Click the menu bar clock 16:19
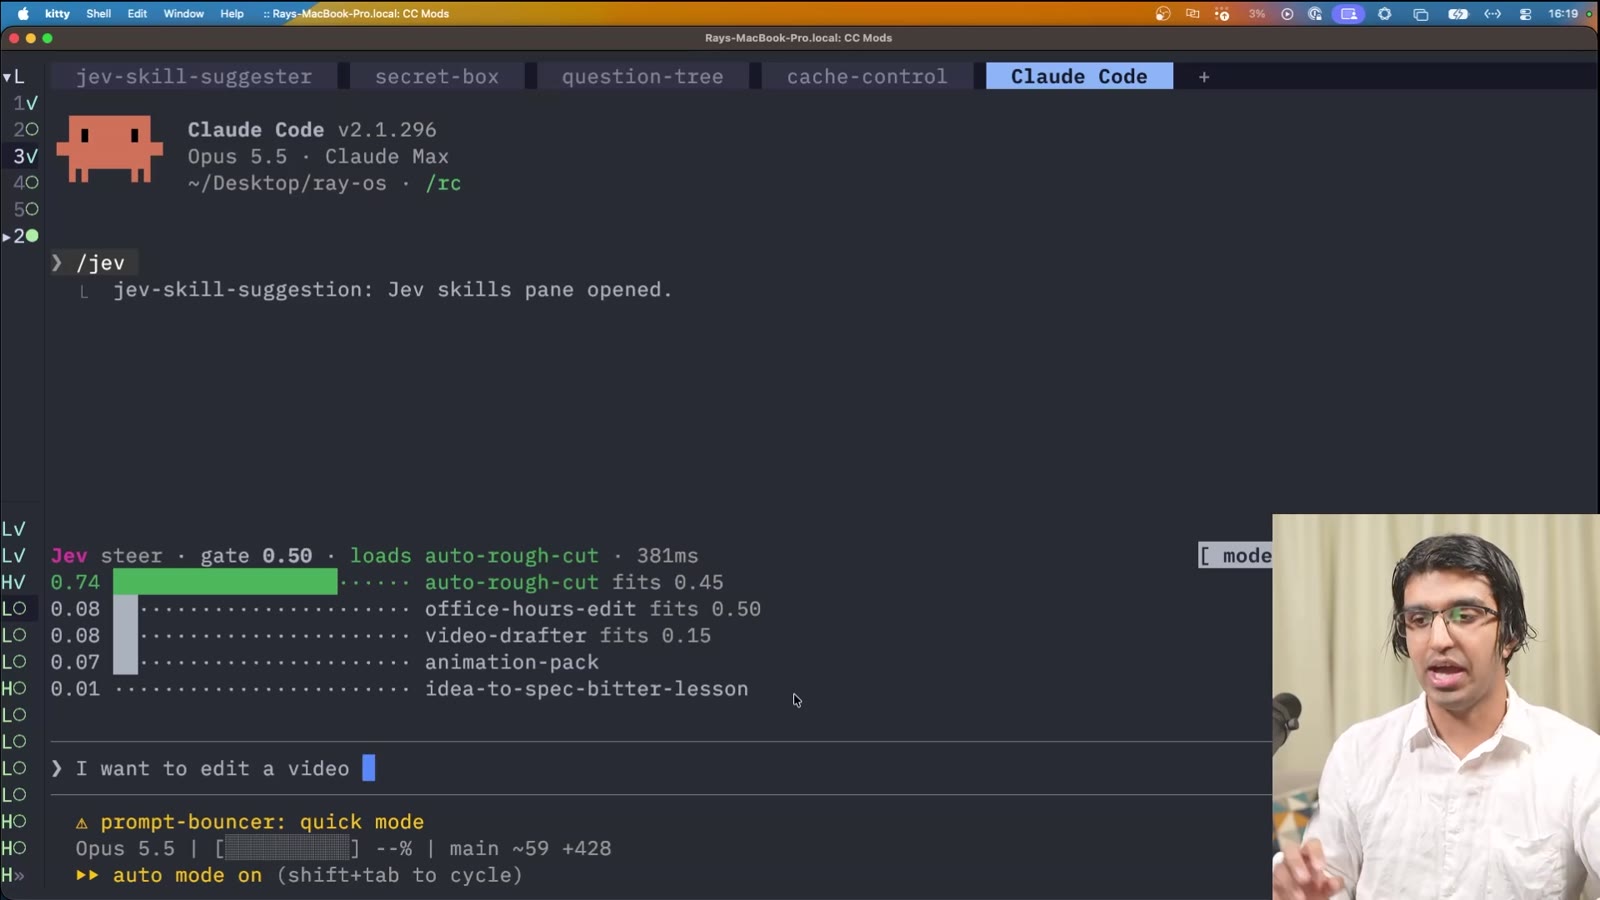 pyautogui.click(x=1563, y=14)
